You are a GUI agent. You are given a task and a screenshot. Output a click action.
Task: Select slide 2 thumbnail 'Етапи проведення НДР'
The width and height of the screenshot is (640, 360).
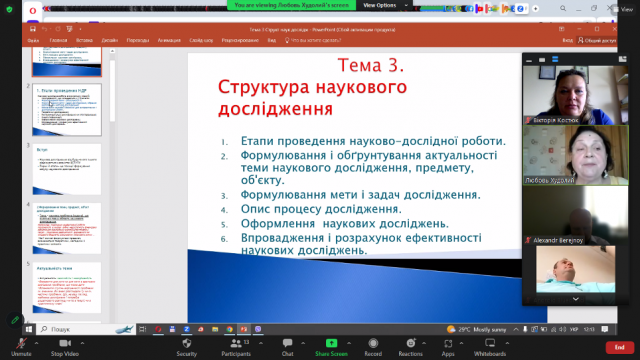pos(67,109)
